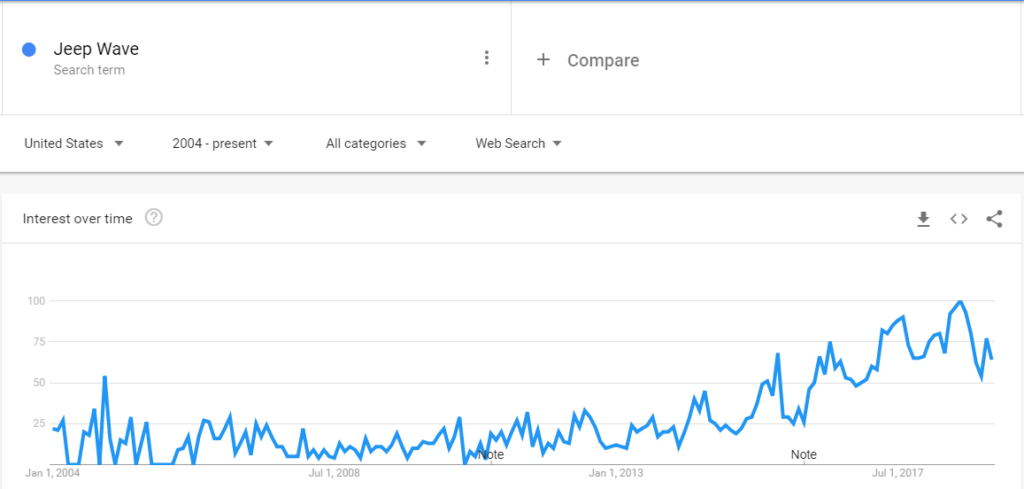Viewport: 1024px width, 489px height.
Task: Expand the All categories dropdown
Action: pyautogui.click(x=376, y=144)
